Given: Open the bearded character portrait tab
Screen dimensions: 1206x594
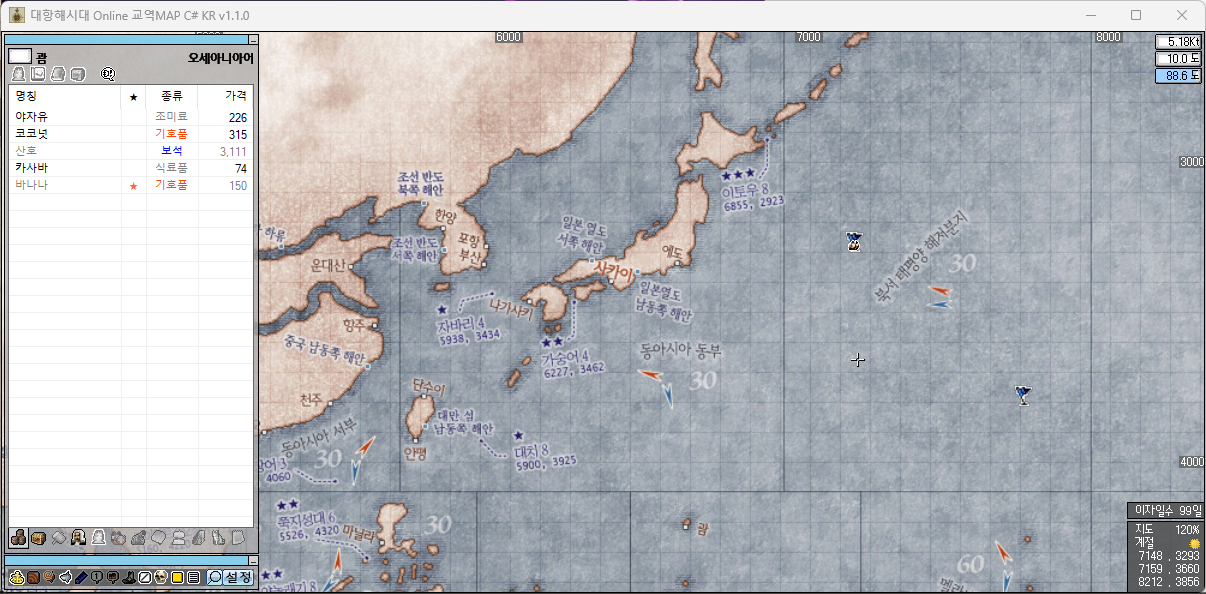Looking at the screenshot, I should (x=77, y=538).
